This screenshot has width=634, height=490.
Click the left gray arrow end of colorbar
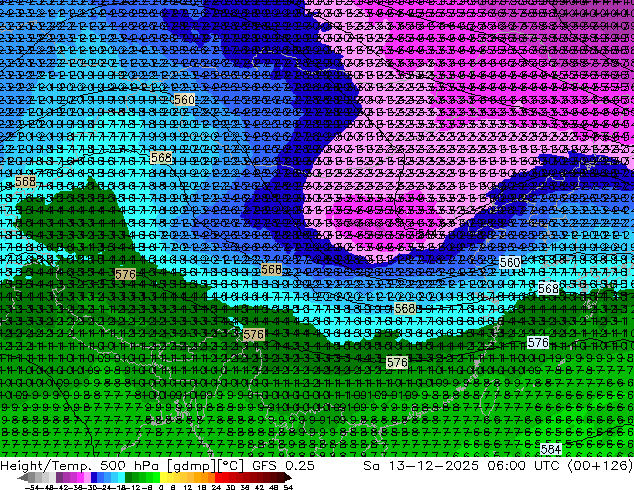(23, 478)
